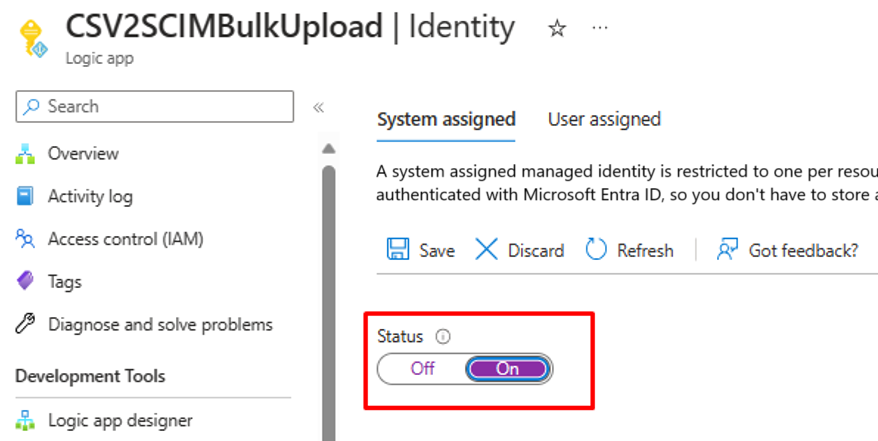Switch Status toggle to Off

pyautogui.click(x=423, y=368)
